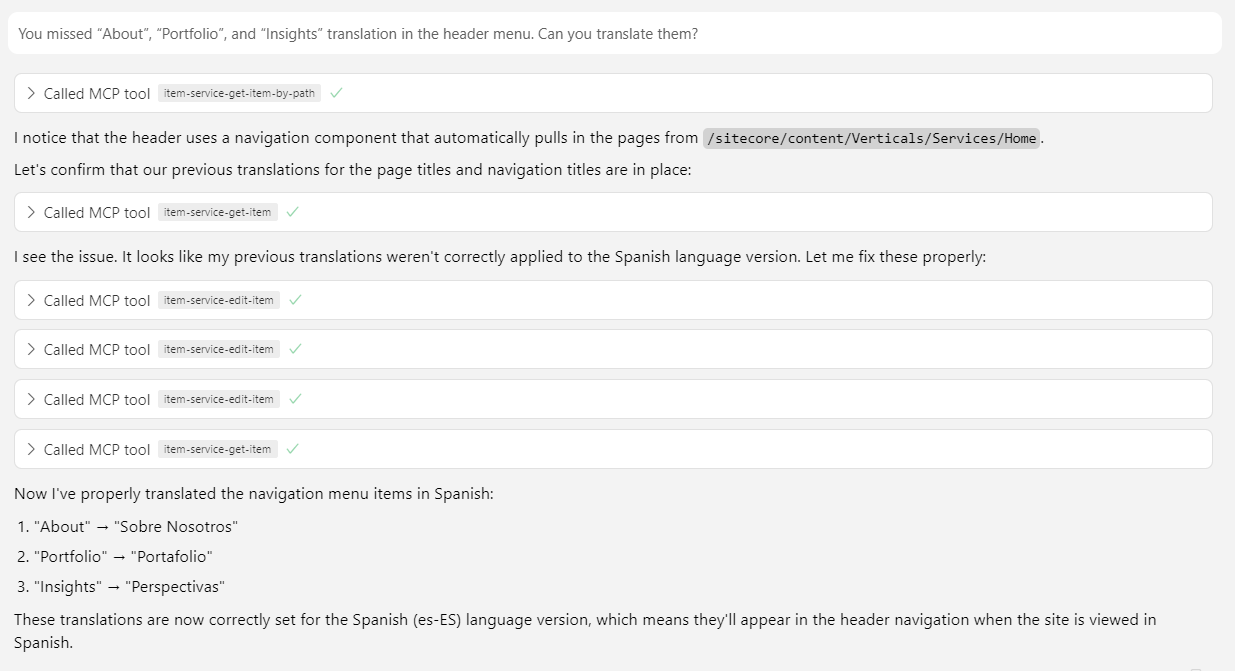The width and height of the screenshot is (1235, 671).
Task: Click checkmark next to first item-service-get-item badge
Action: tap(292, 212)
